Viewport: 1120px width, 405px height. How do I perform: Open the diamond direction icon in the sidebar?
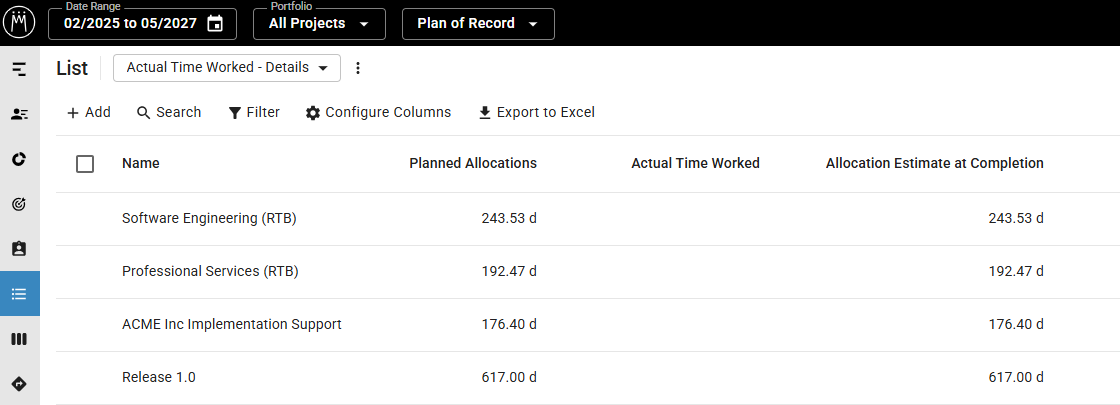pyautogui.click(x=19, y=384)
